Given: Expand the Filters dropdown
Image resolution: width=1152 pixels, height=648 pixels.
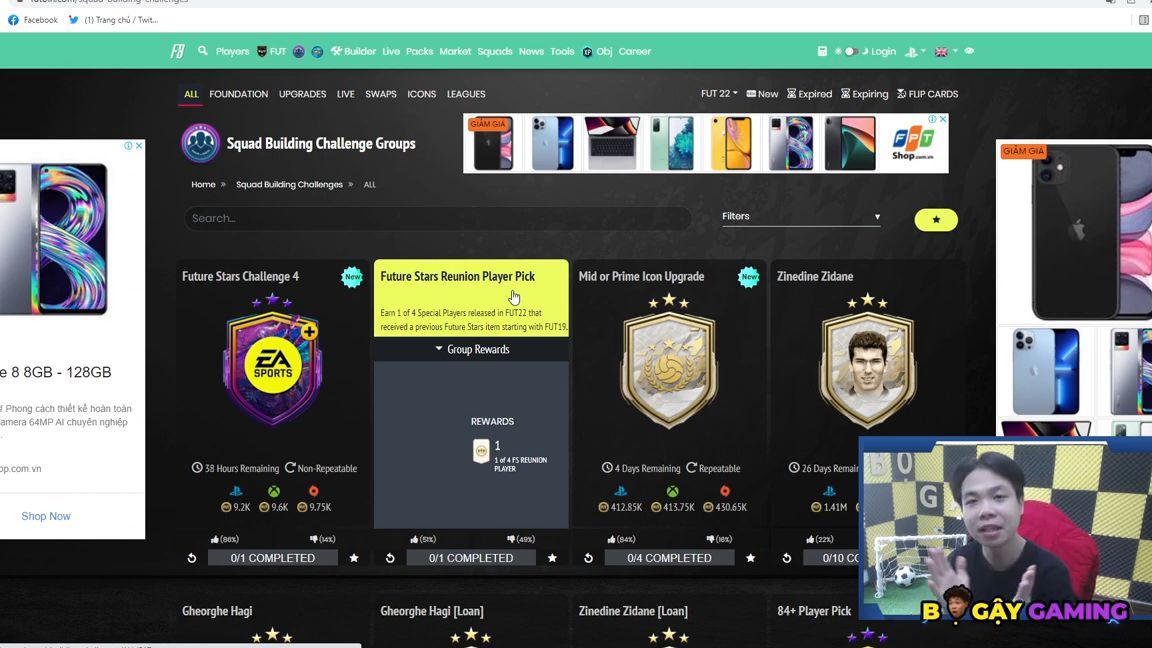Looking at the screenshot, I should [801, 217].
